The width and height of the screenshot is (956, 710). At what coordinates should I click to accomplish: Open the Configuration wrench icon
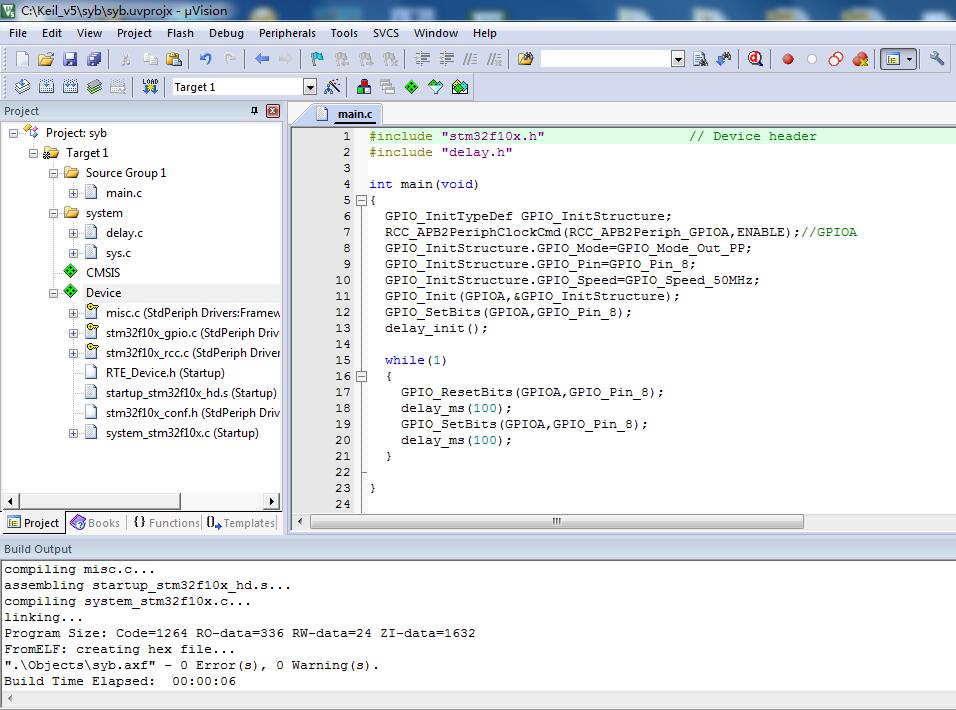coord(936,59)
